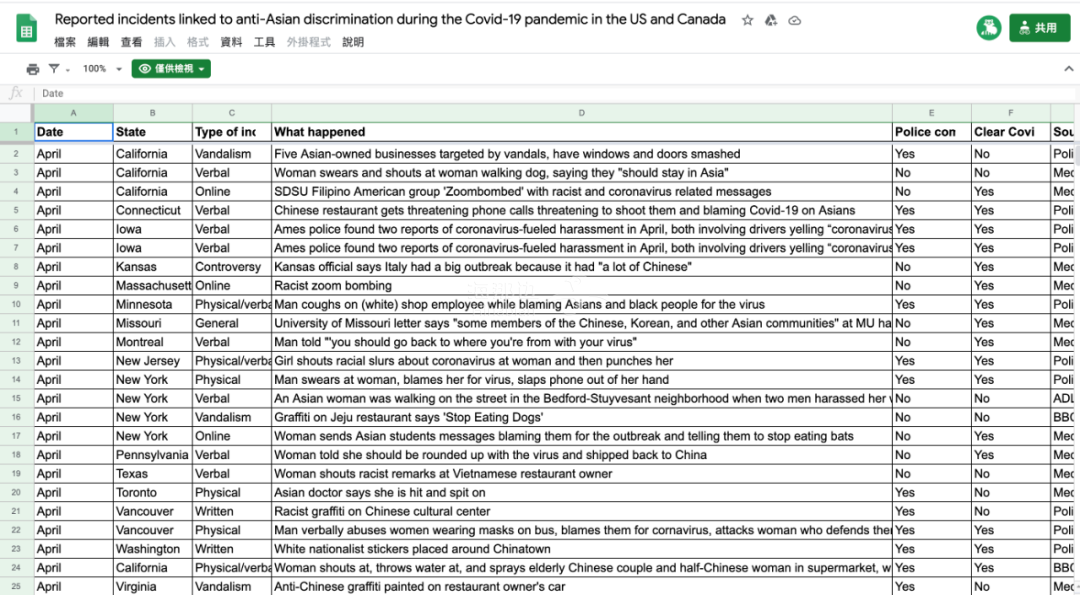Click the add-to-Drive icon beside the star
Screen dimensions: 1080x595
[771, 21]
